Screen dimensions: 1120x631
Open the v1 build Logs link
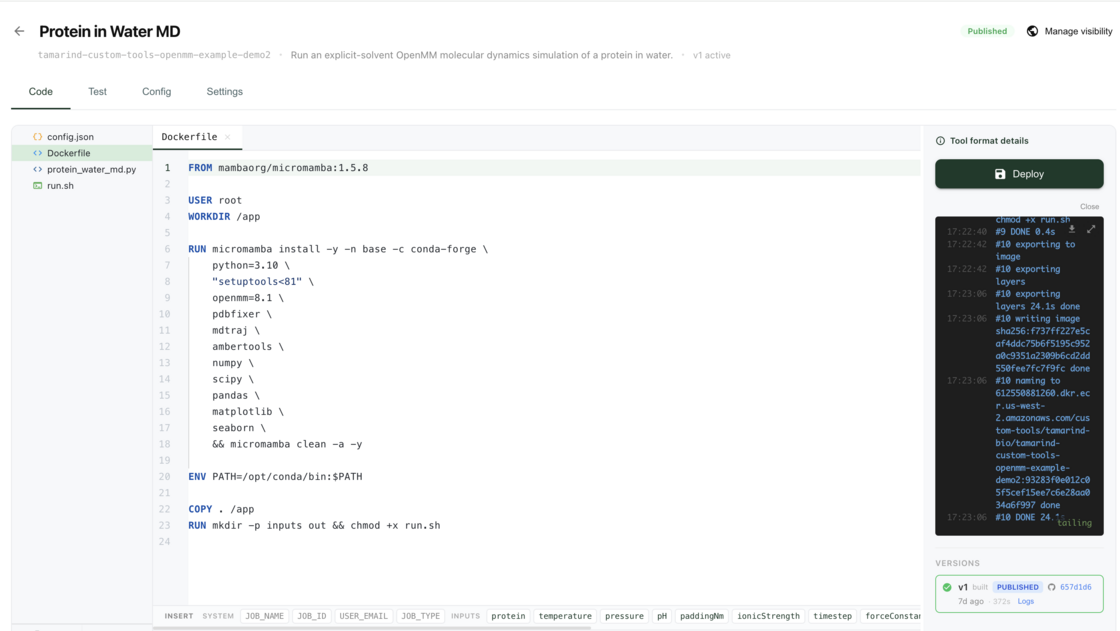1026,602
